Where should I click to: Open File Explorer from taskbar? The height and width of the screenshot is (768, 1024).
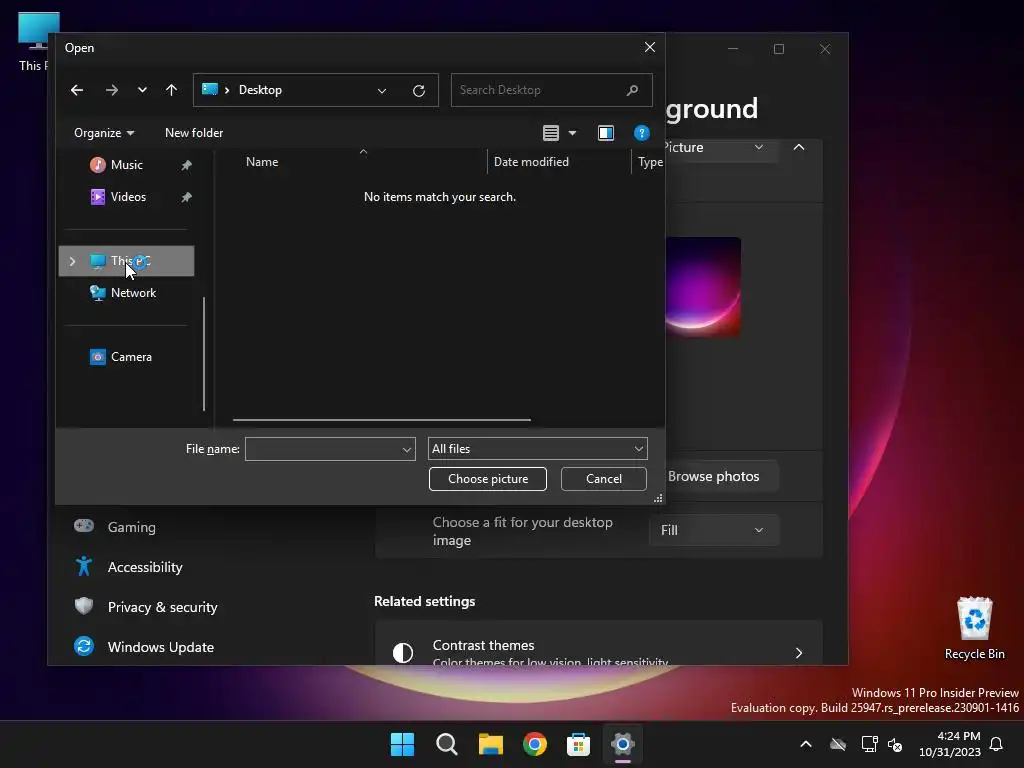[490, 744]
